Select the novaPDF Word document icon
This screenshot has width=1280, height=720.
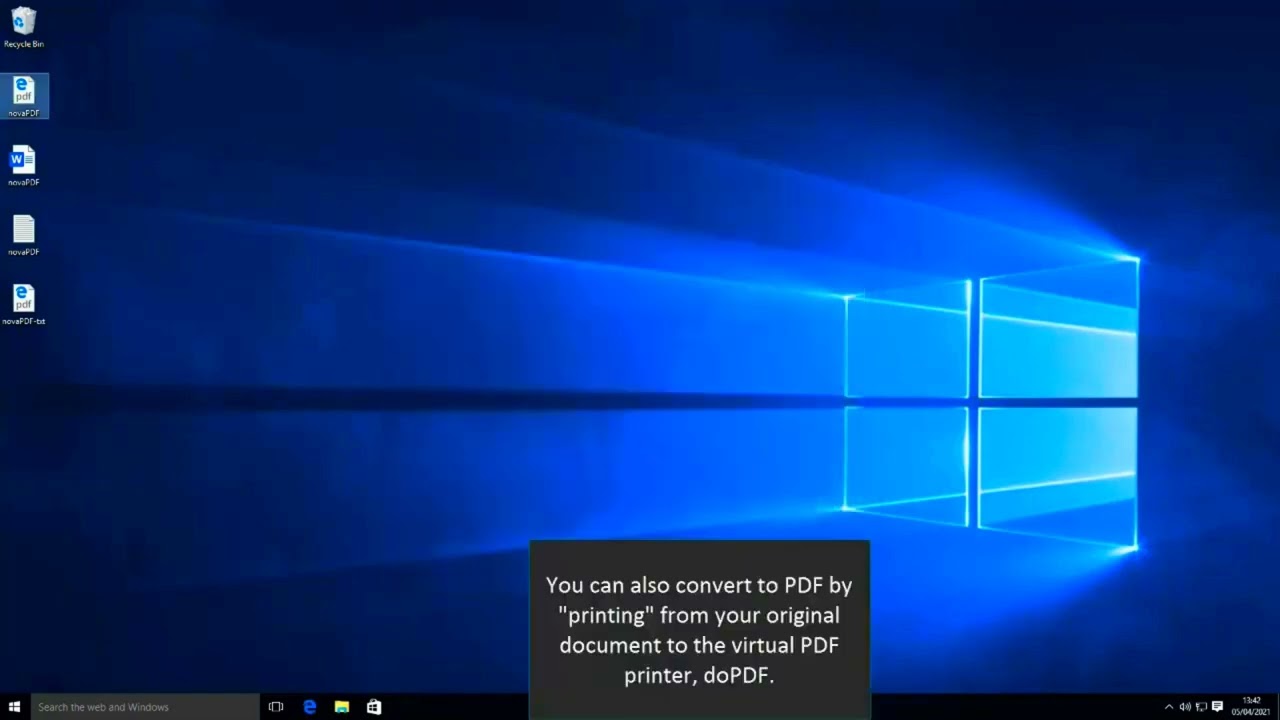[x=24, y=166]
